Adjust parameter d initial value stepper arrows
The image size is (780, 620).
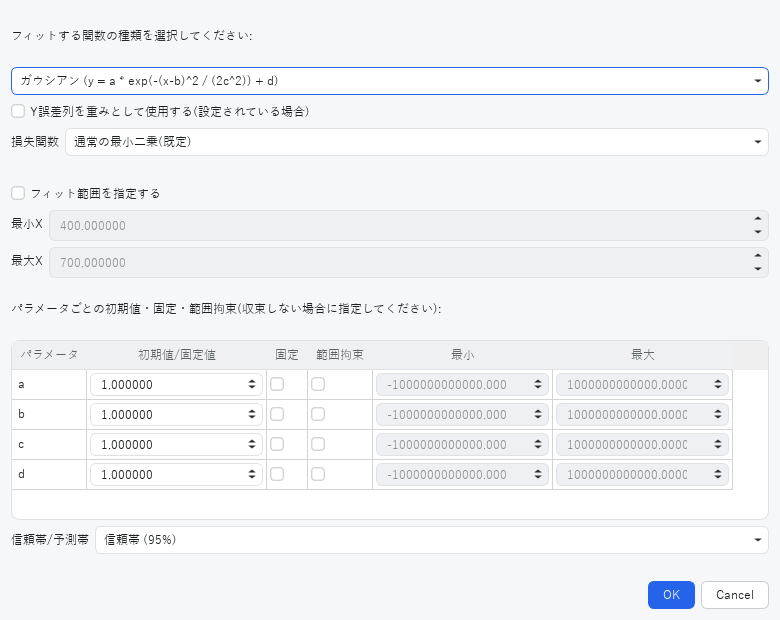pyautogui.click(x=252, y=474)
